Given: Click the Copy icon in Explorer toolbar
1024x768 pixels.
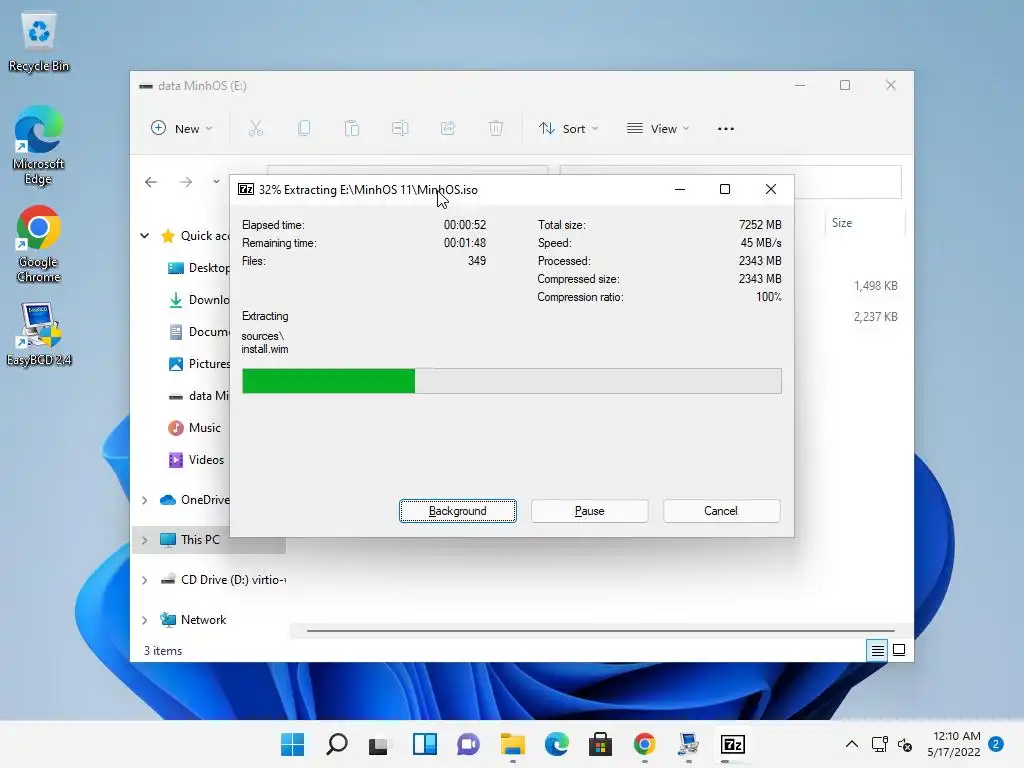Looking at the screenshot, I should (x=304, y=129).
